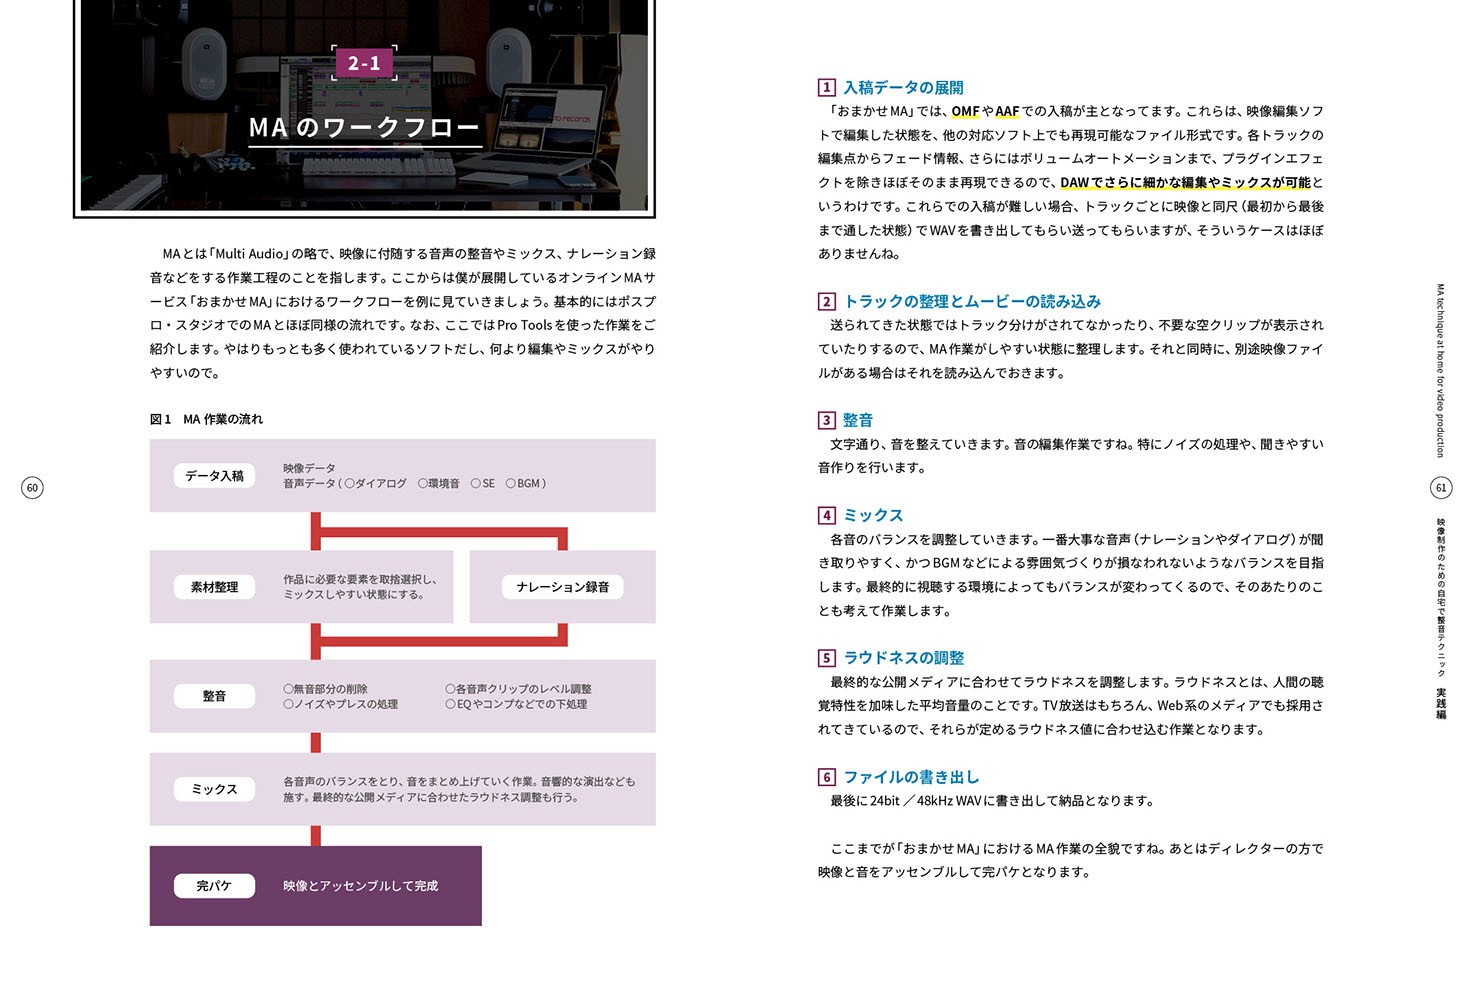
Task: Click the boxed number 3 icon beside 整音
Action: [826, 421]
